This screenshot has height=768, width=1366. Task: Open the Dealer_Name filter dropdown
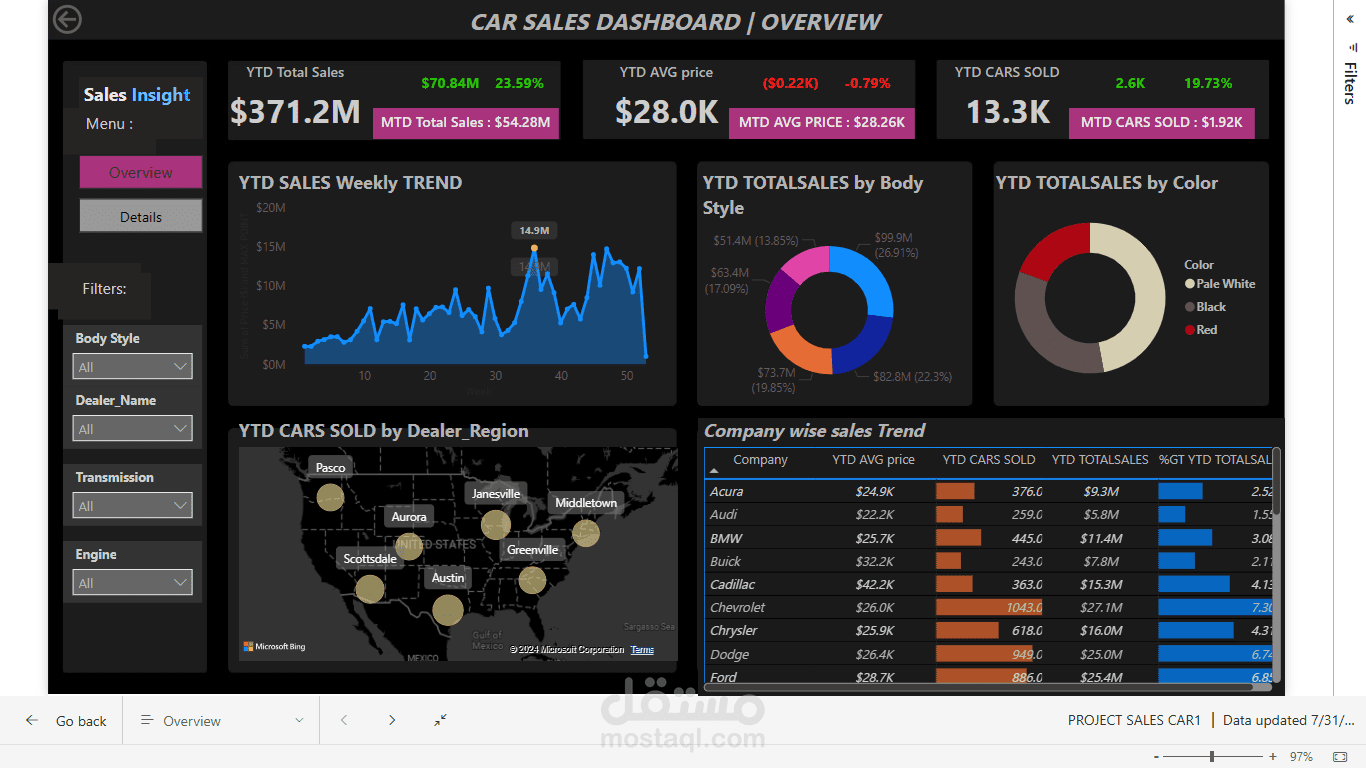tap(132, 429)
